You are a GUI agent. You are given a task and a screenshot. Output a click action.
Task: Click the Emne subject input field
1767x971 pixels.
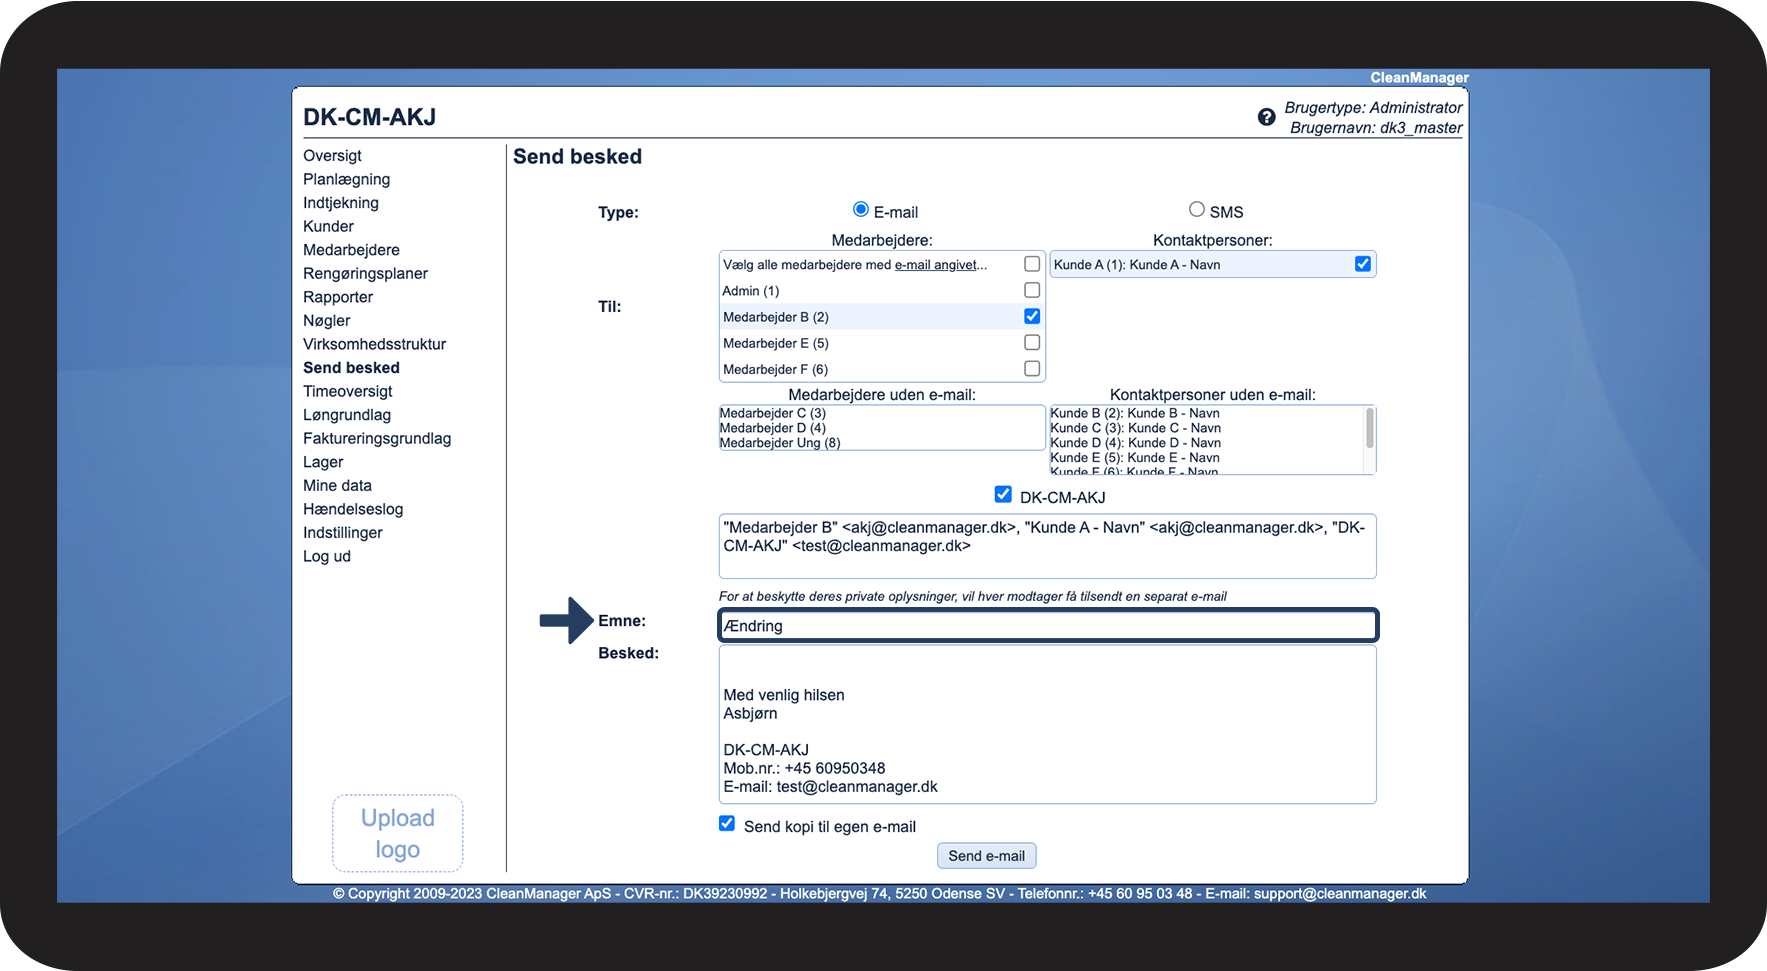(x=1047, y=626)
